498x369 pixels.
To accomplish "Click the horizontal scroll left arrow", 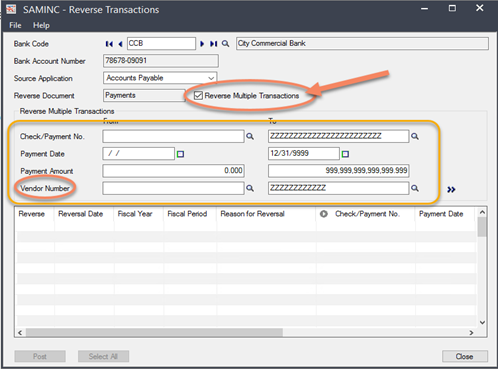I will point(20,333).
